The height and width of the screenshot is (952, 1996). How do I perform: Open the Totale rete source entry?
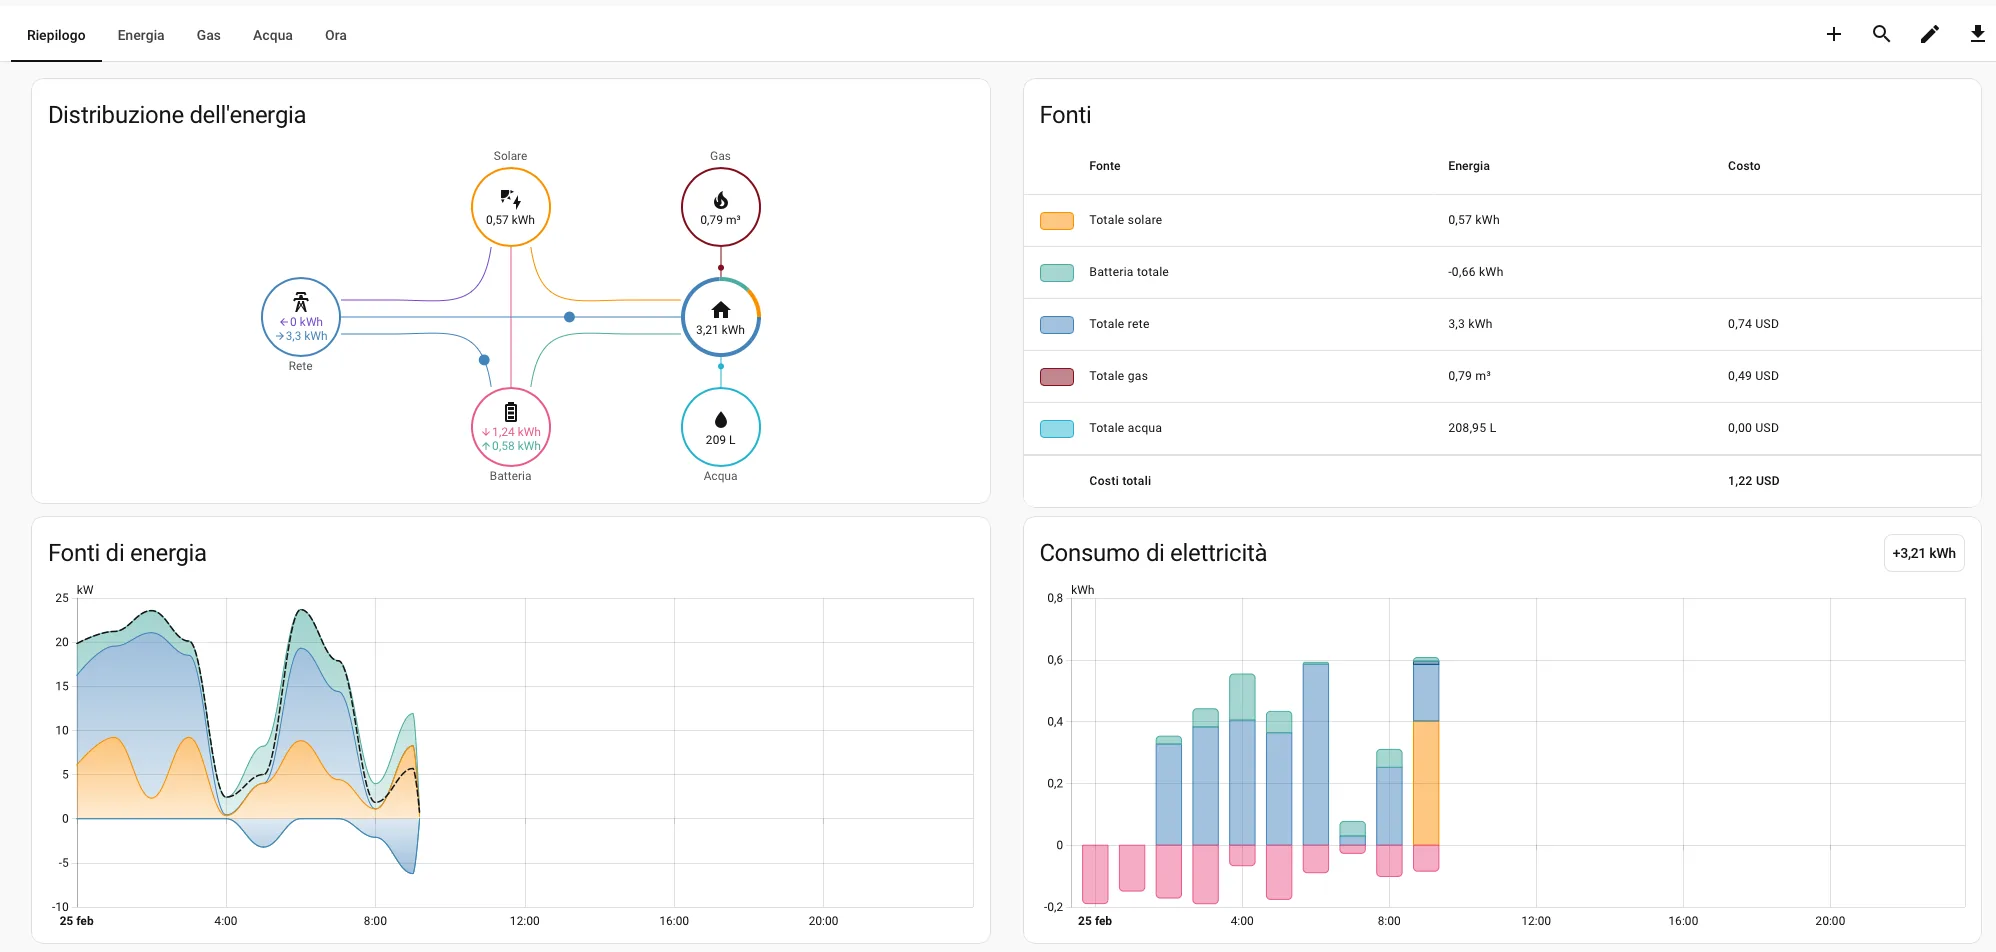1119,323
